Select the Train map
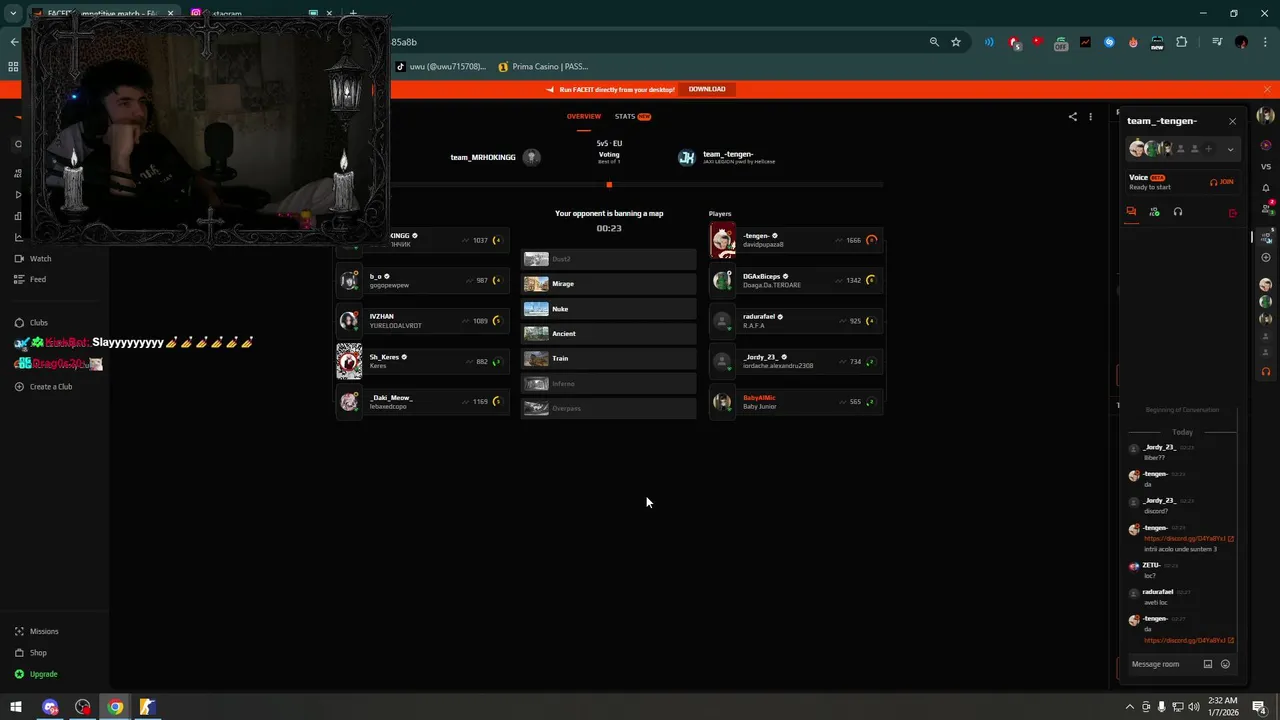Screen dimensions: 1280x720 click(x=608, y=358)
